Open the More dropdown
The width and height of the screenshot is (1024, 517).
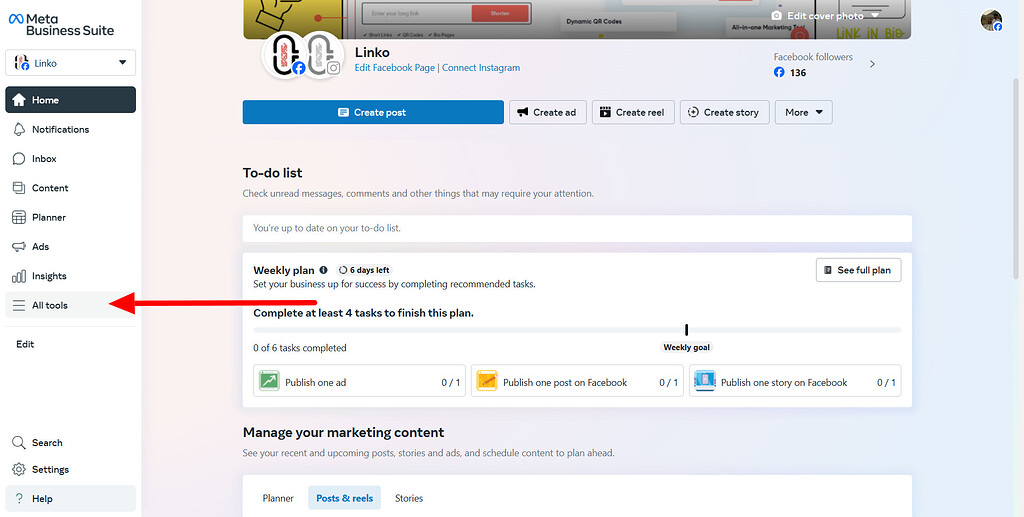tap(803, 112)
